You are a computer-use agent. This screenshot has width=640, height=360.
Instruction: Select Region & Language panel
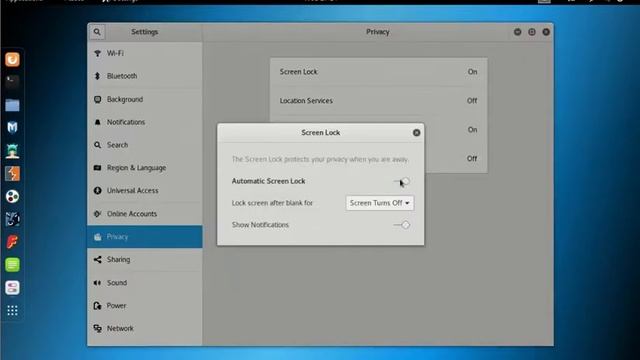(x=145, y=168)
